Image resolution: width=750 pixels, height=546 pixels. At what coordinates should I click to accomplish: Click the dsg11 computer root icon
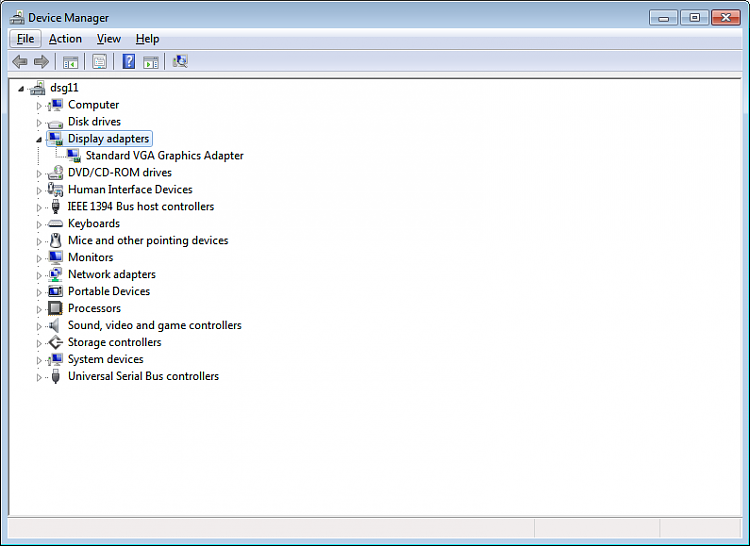click(x=37, y=88)
